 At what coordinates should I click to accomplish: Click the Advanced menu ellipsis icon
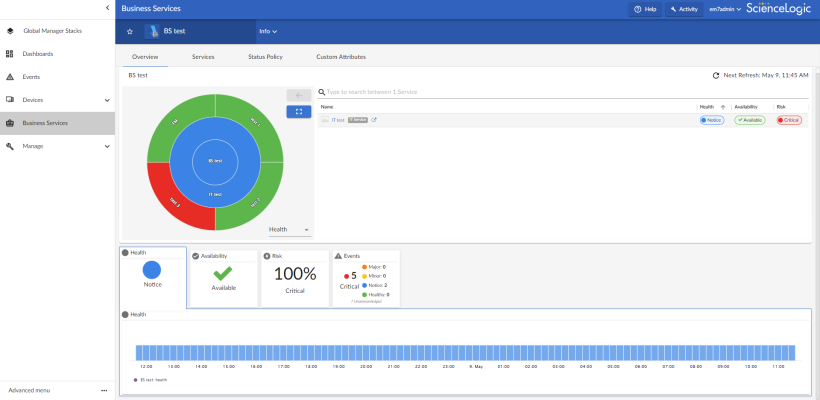[104, 390]
